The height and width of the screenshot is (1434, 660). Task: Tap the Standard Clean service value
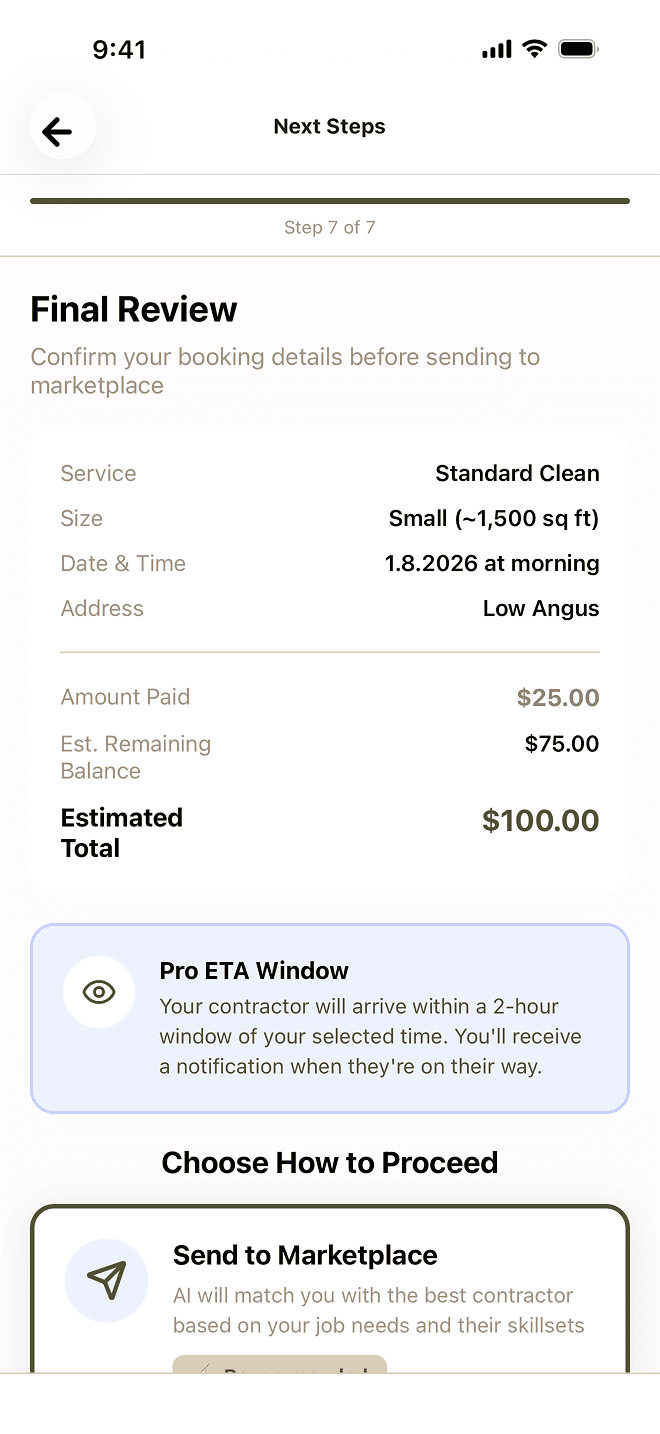(517, 474)
